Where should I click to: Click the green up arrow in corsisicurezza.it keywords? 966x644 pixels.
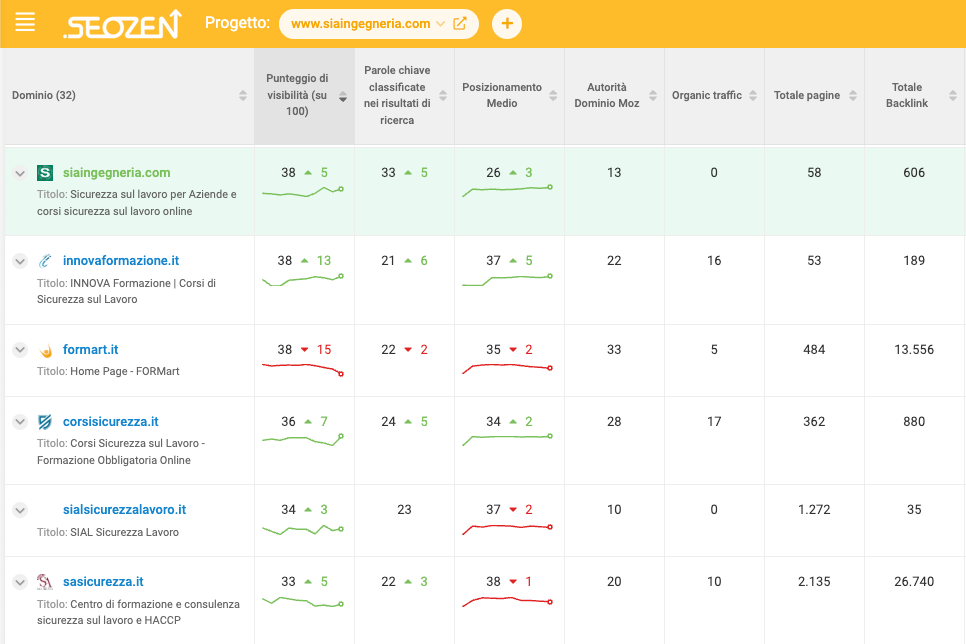point(408,422)
